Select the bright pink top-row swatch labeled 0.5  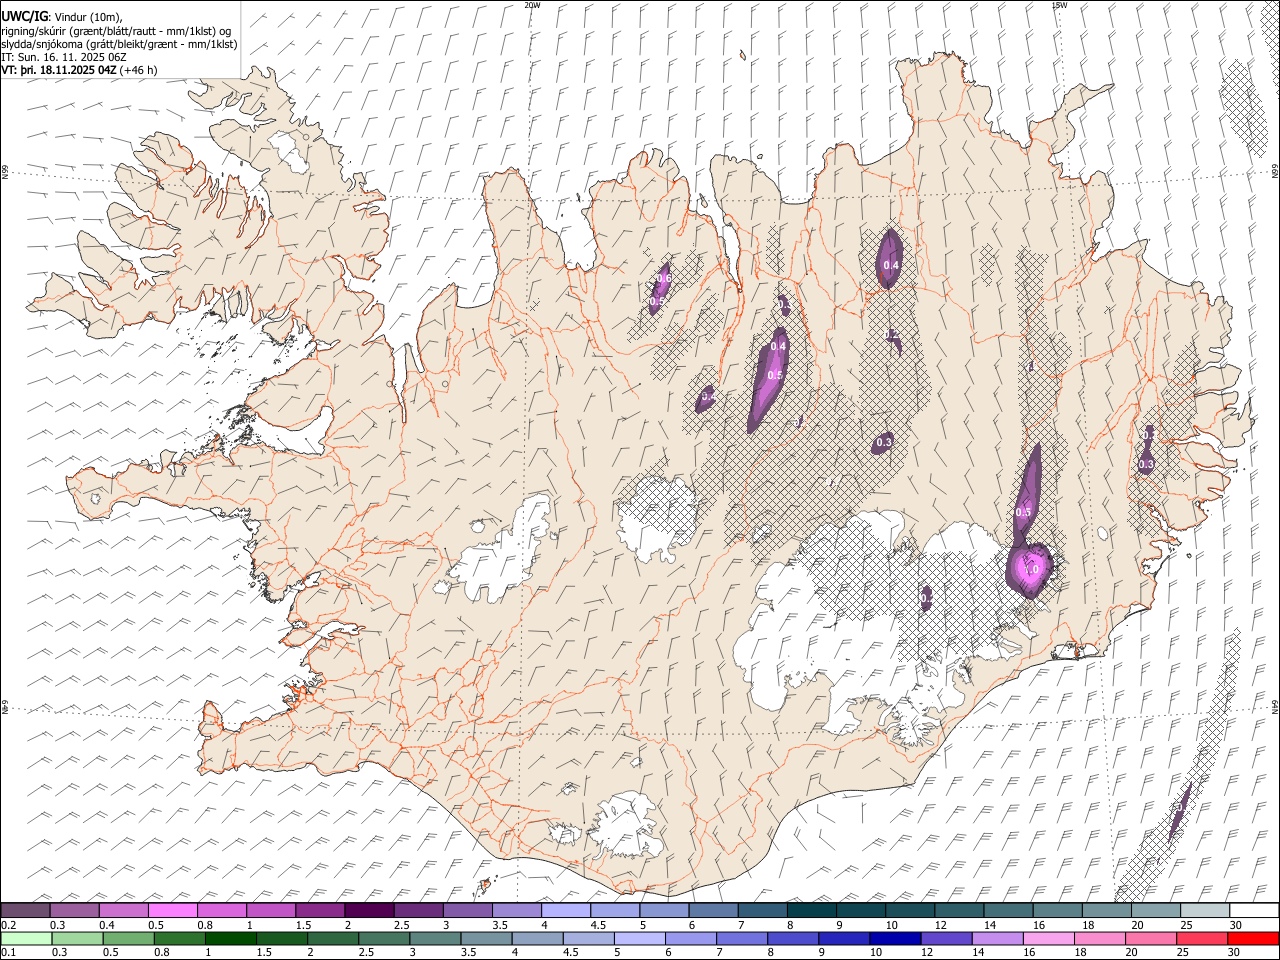172,911
